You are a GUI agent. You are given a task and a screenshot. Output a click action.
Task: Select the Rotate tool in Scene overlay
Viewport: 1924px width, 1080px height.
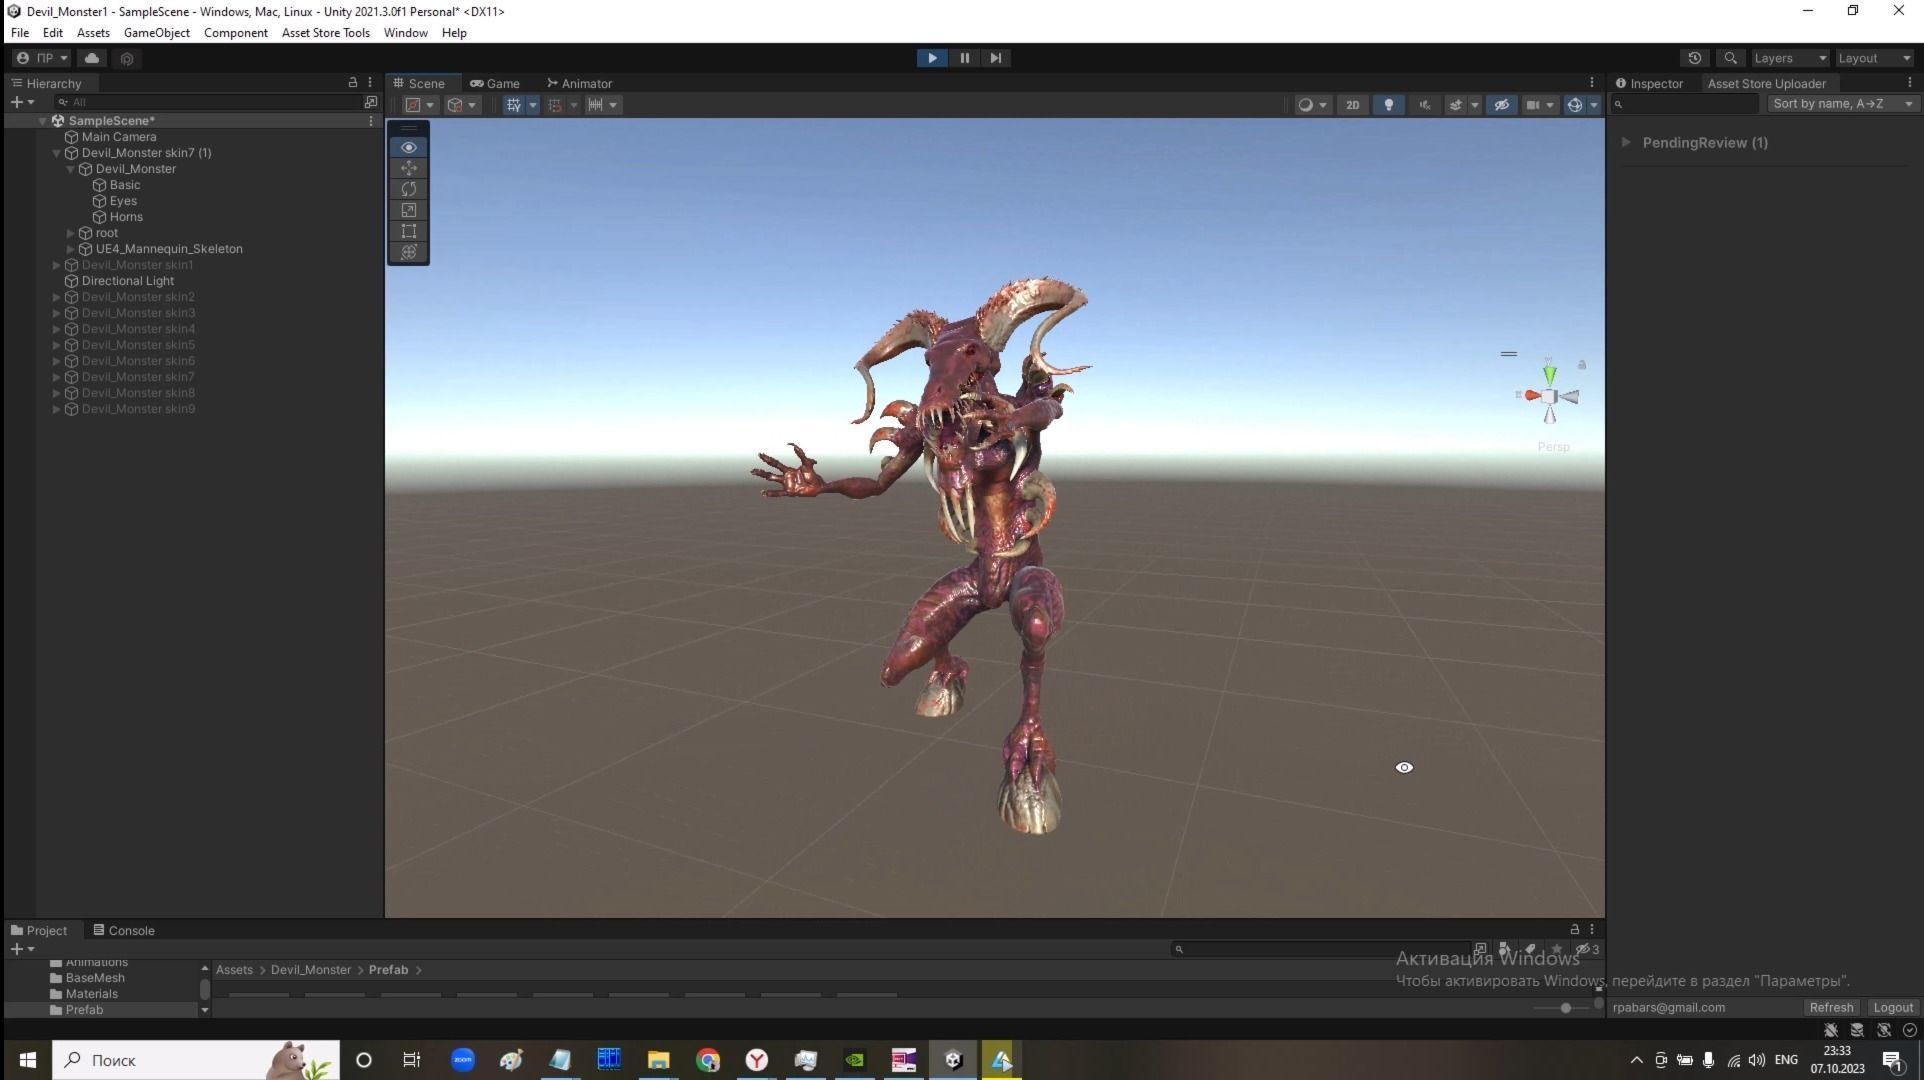408,189
